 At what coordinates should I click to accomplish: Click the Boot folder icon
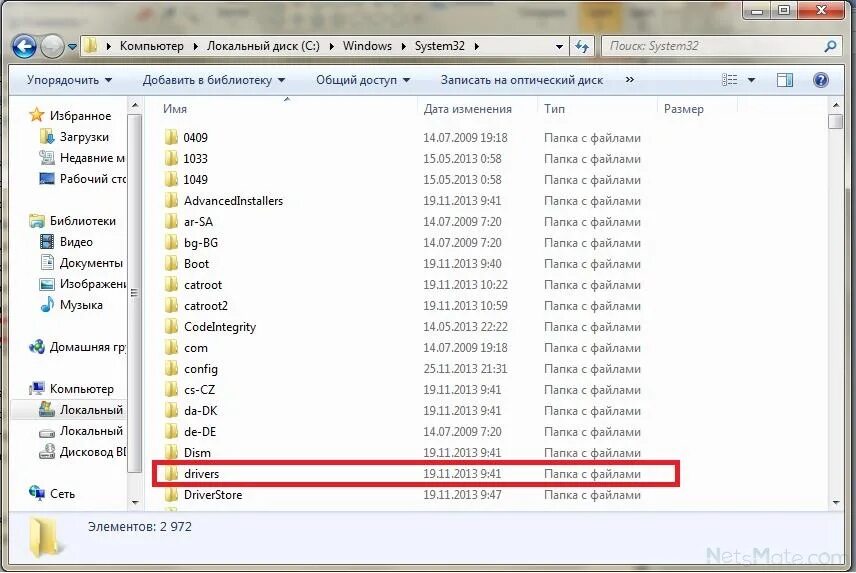(171, 263)
